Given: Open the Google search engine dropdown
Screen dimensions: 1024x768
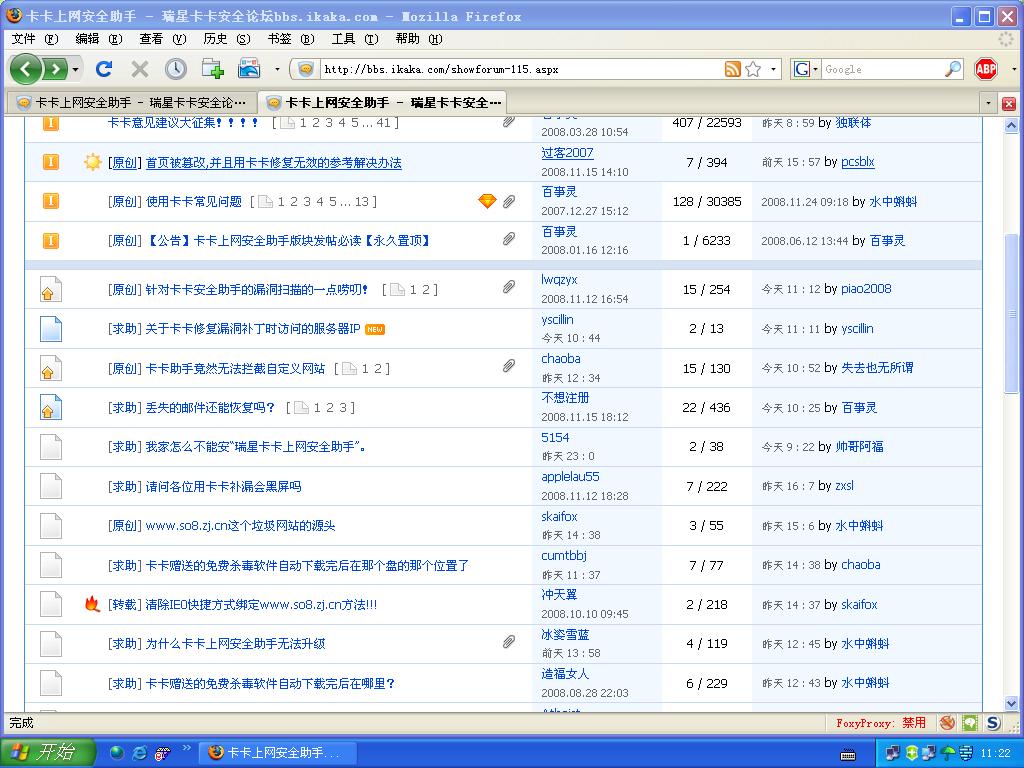Looking at the screenshot, I should coord(805,69).
